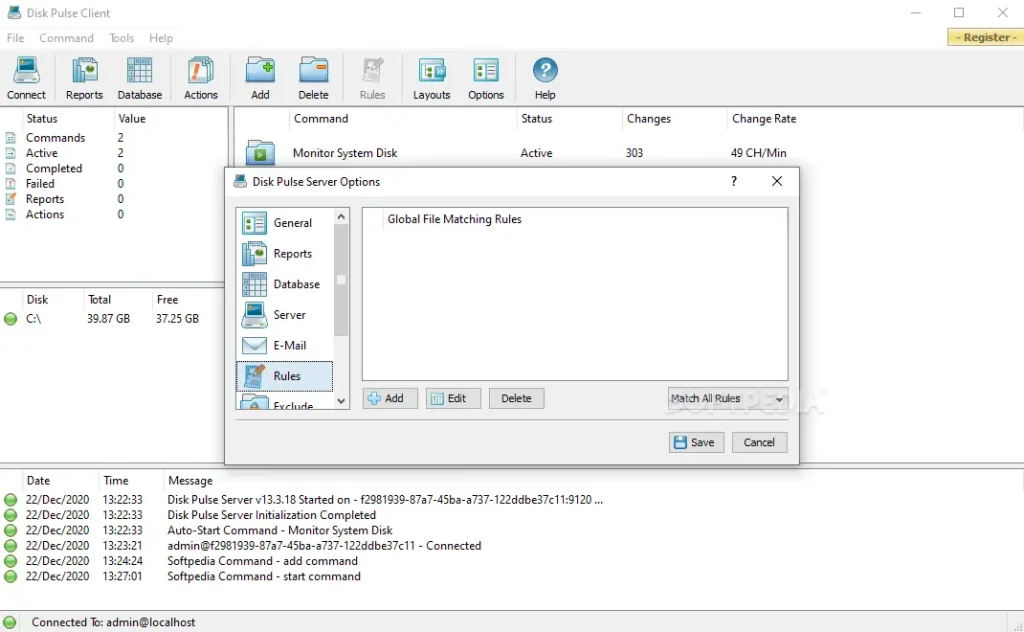
Task: Click the Global File Matching Rules header
Action: [x=455, y=219]
